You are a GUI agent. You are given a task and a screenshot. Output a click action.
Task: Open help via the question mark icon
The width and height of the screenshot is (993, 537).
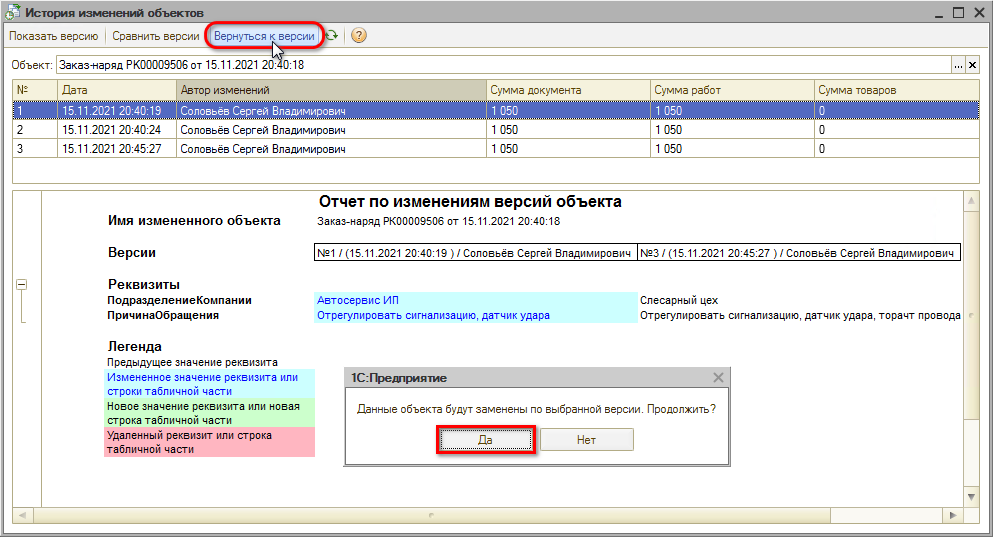359,36
